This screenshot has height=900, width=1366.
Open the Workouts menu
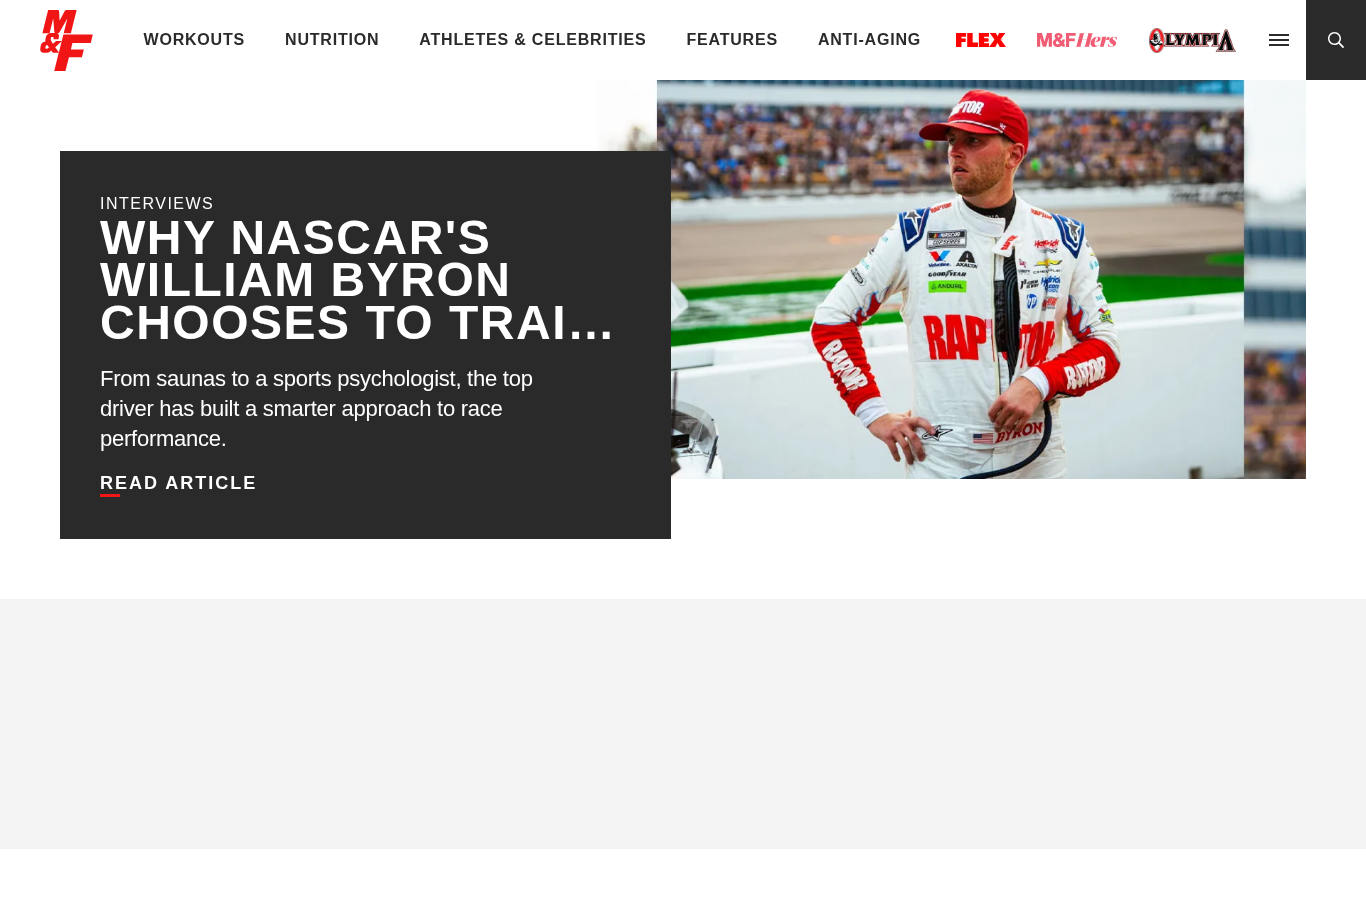194,40
